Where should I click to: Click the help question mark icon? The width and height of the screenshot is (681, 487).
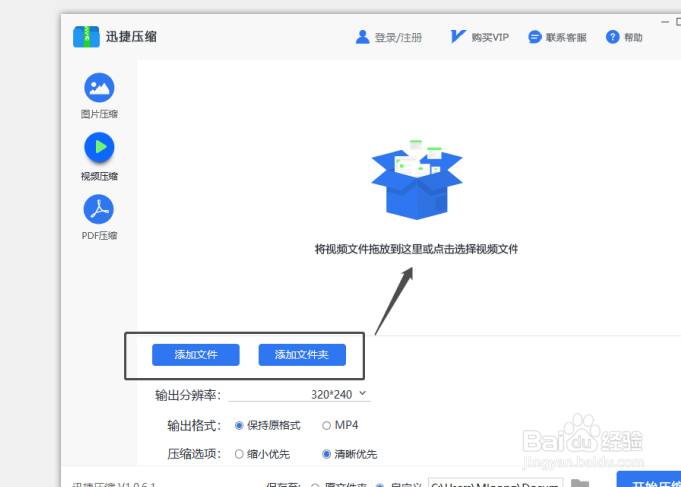(612, 37)
